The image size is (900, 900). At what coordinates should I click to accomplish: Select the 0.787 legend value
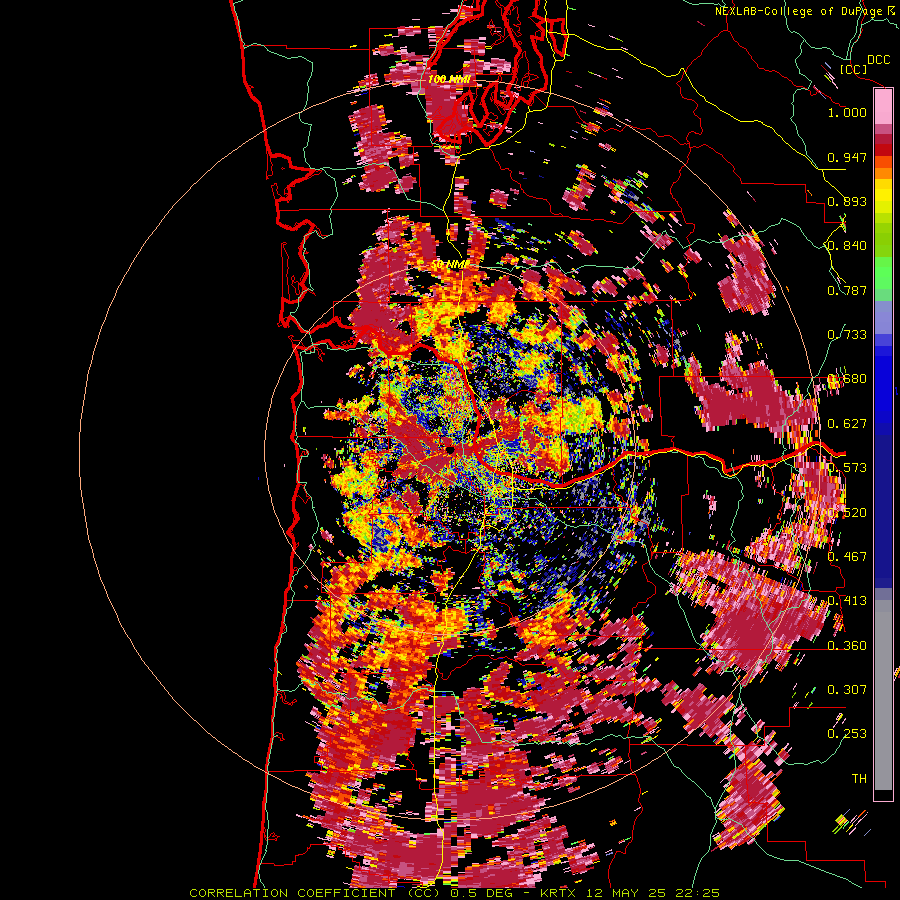tap(847, 290)
